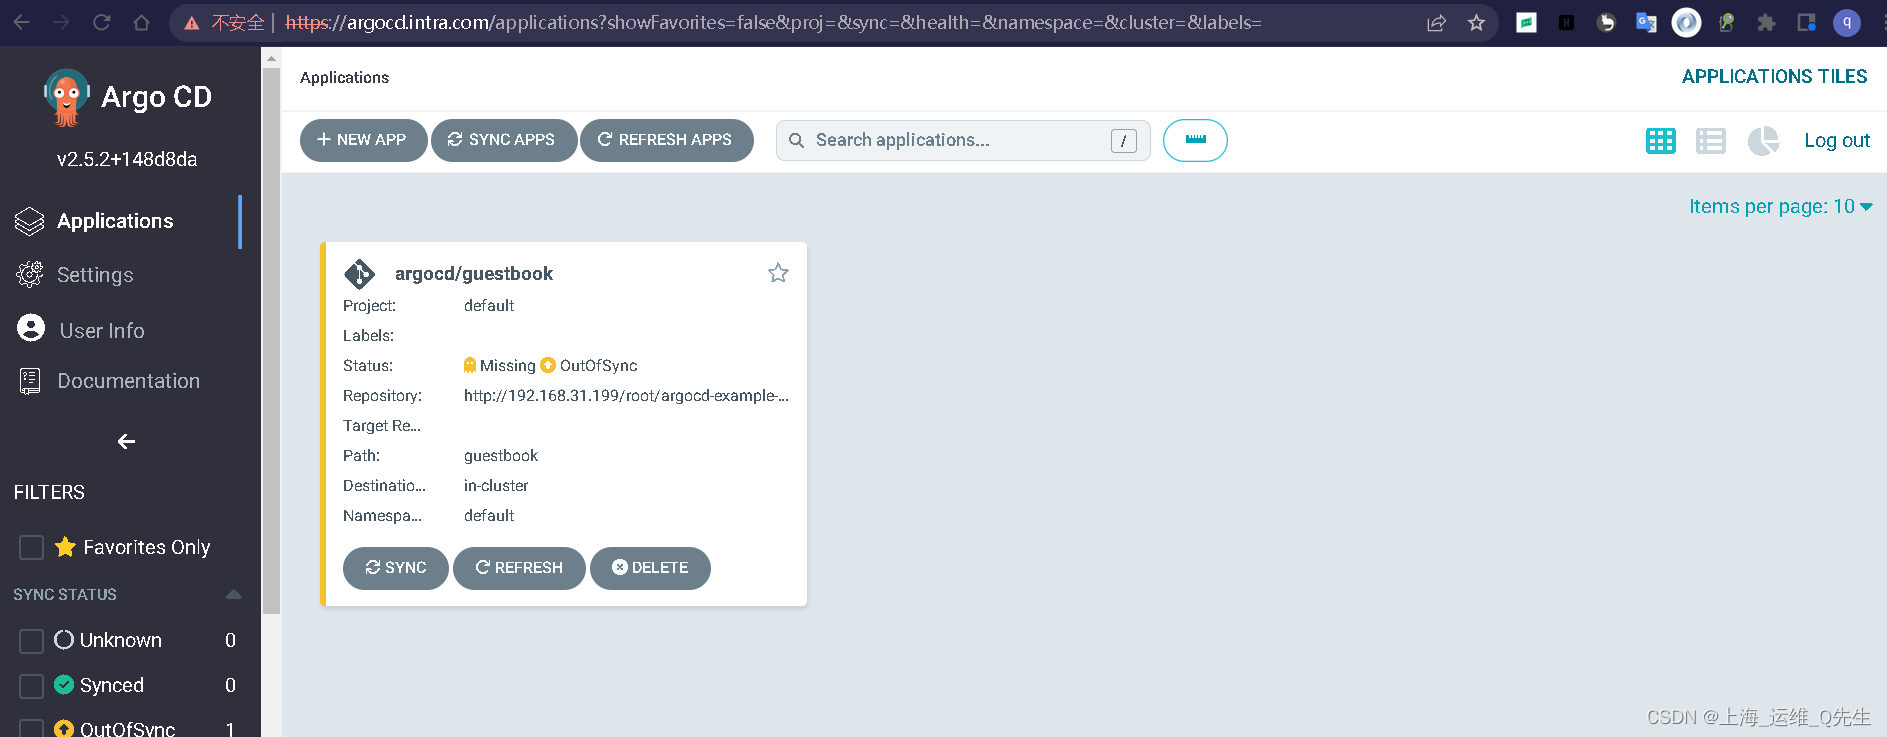Click the New App button
Image resolution: width=1887 pixels, height=737 pixels.
click(363, 140)
